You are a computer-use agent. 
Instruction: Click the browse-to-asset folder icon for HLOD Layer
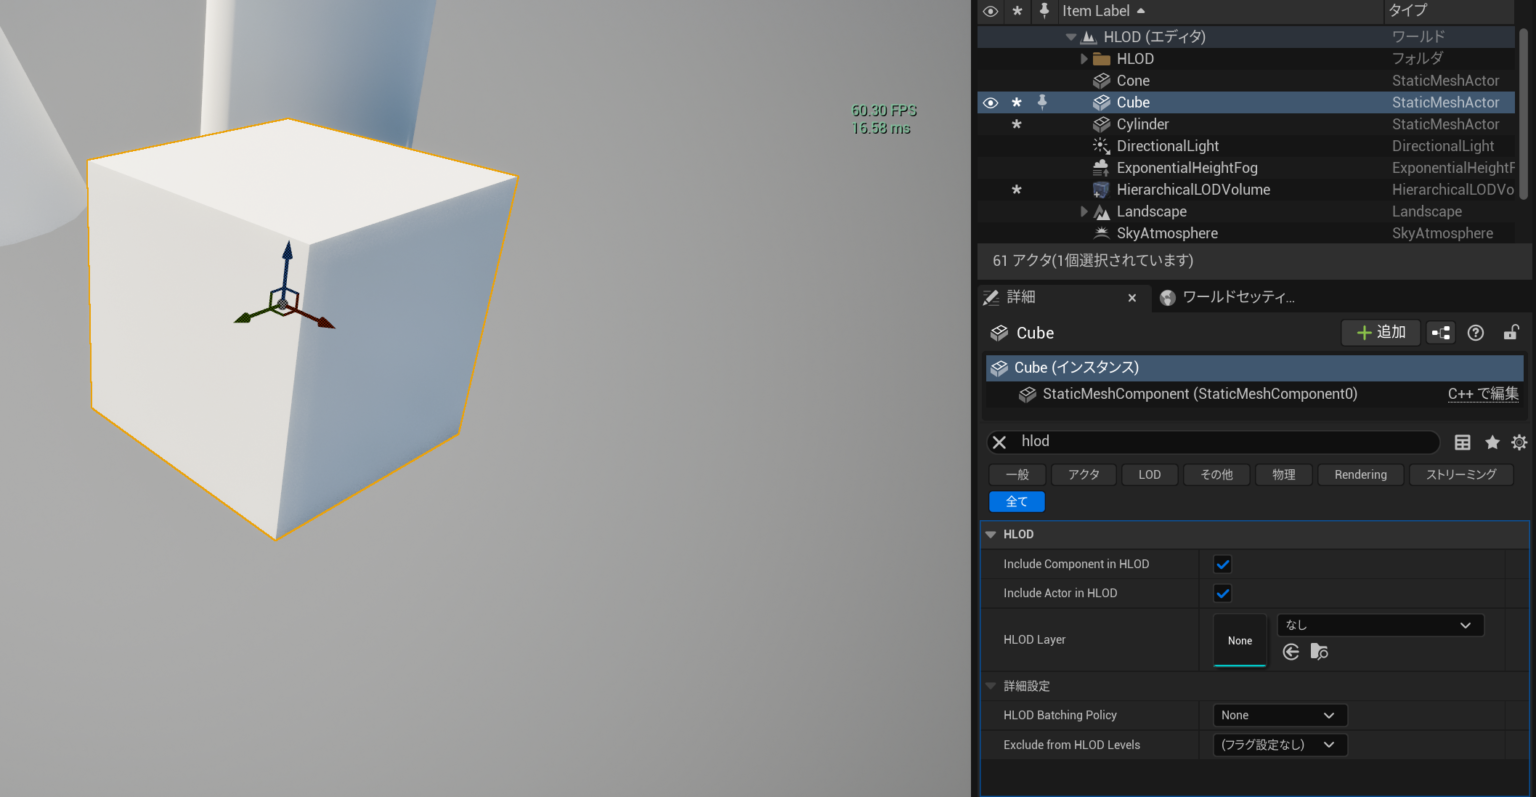[x=1319, y=651]
